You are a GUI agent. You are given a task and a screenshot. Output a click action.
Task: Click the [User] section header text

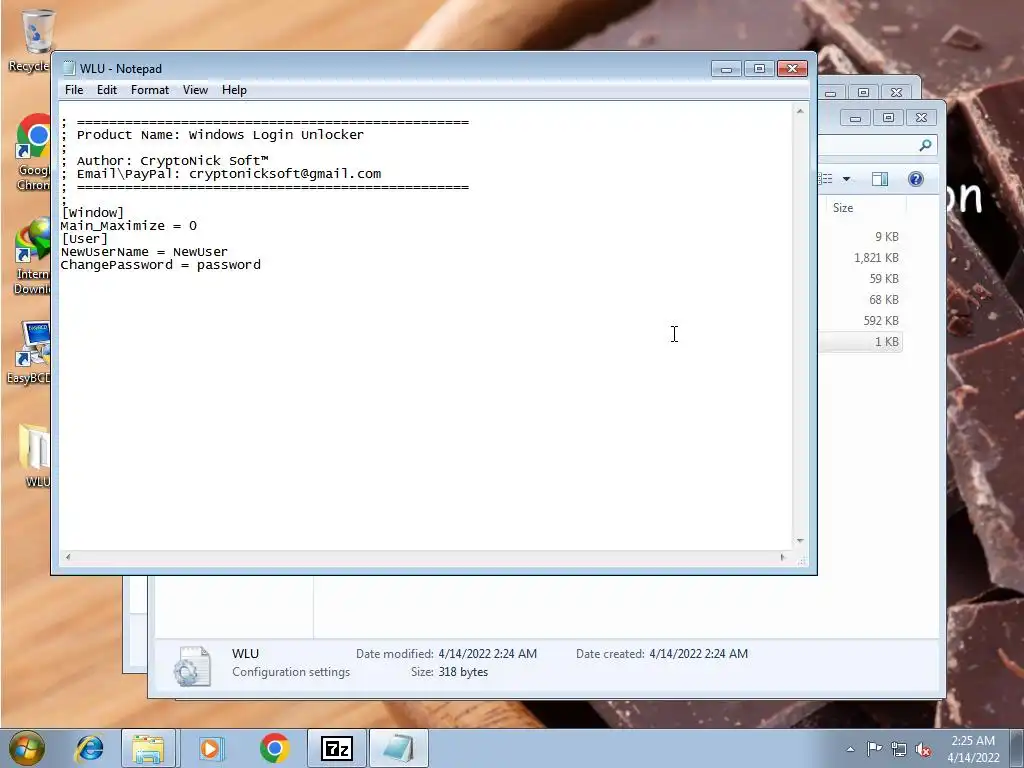click(84, 238)
